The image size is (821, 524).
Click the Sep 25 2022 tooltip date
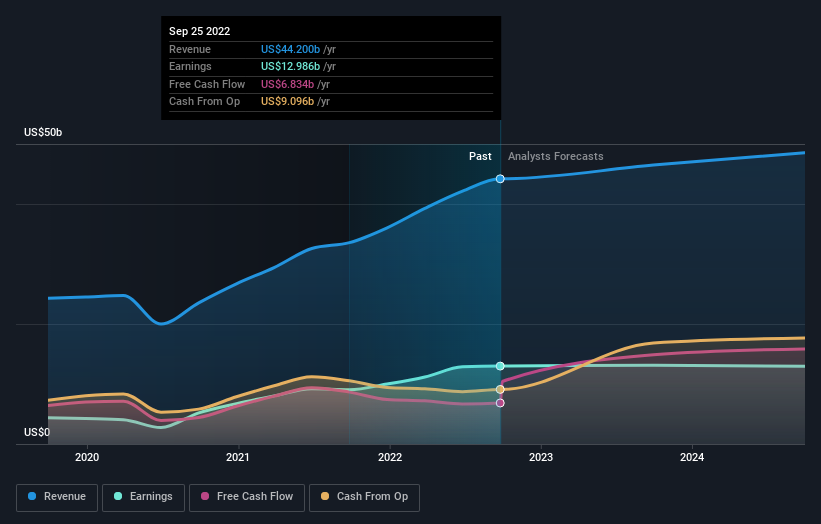199,31
